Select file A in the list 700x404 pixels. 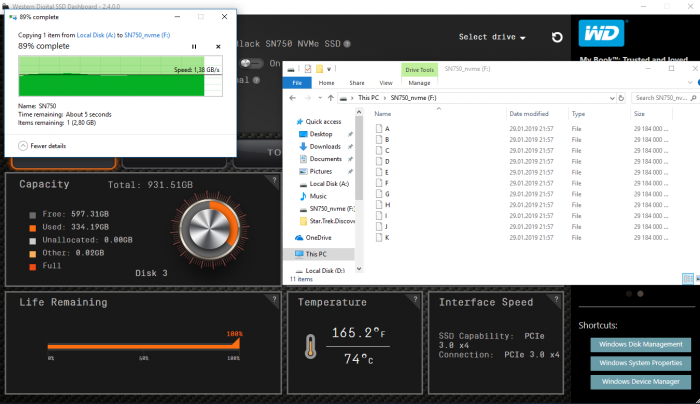coord(387,129)
